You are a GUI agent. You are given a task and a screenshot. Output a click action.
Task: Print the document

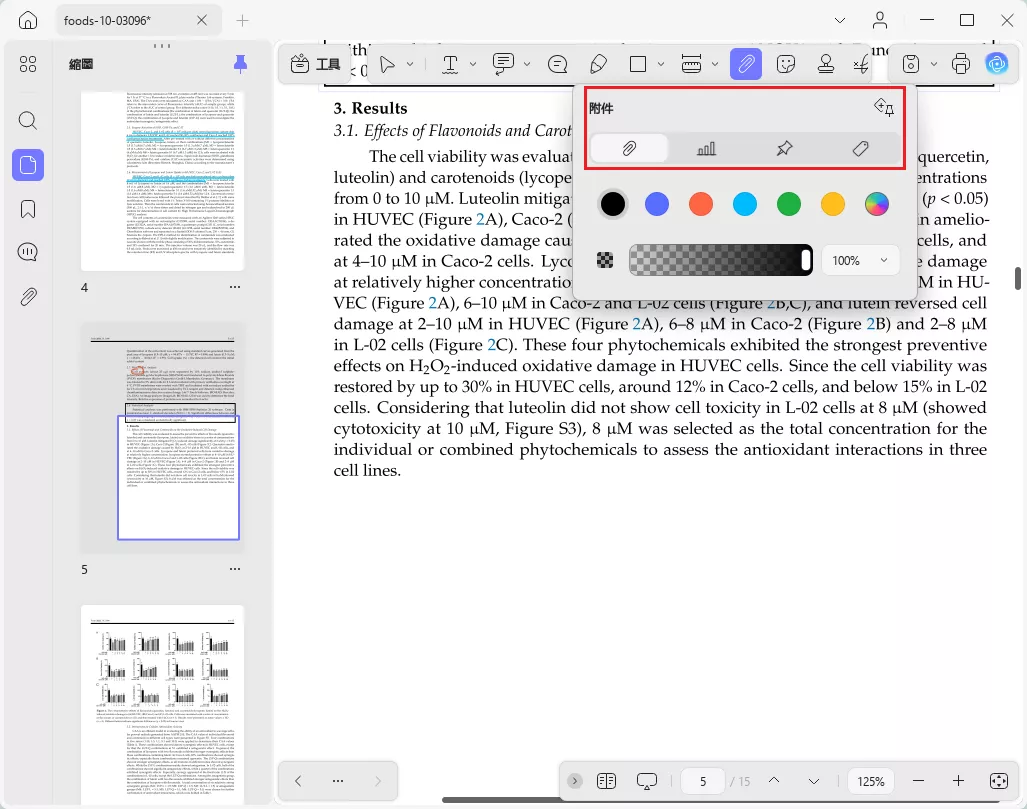(960, 64)
